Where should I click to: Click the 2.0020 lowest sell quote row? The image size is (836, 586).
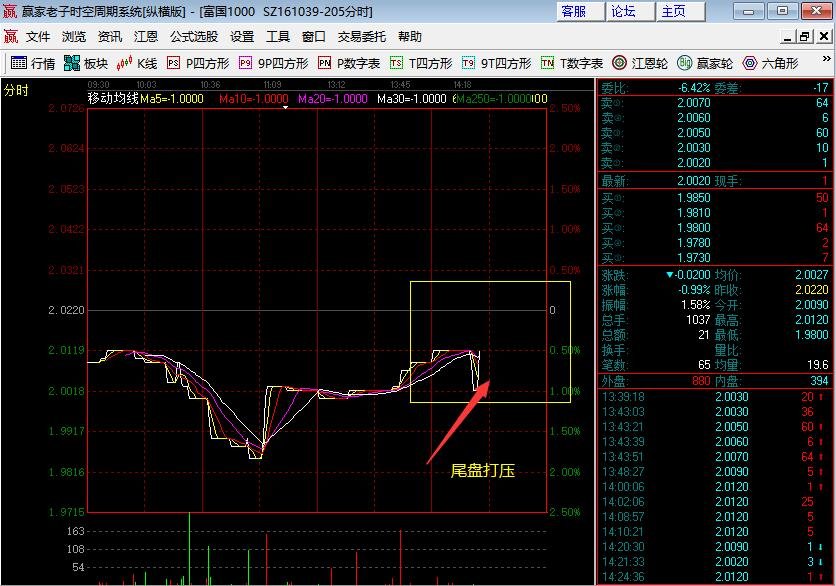pyautogui.click(x=714, y=163)
